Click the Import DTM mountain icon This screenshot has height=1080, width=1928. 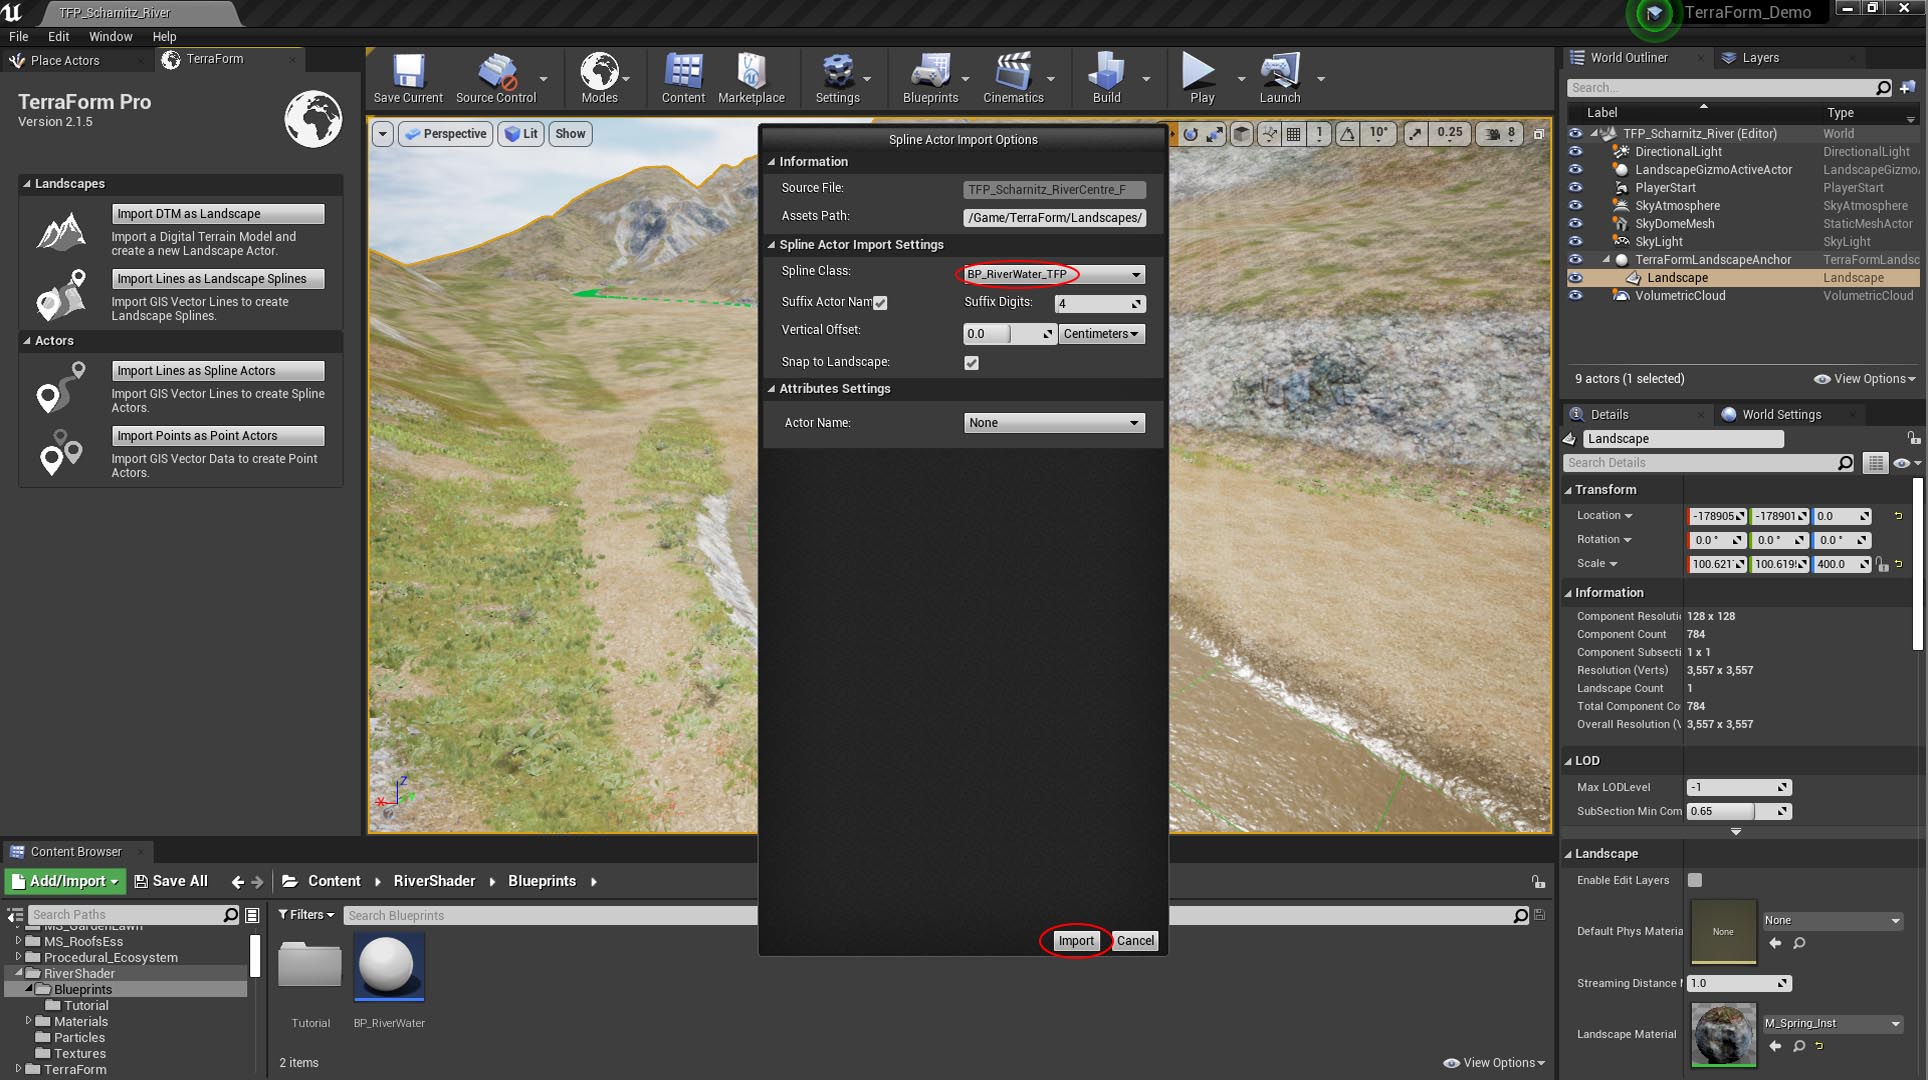pos(60,231)
